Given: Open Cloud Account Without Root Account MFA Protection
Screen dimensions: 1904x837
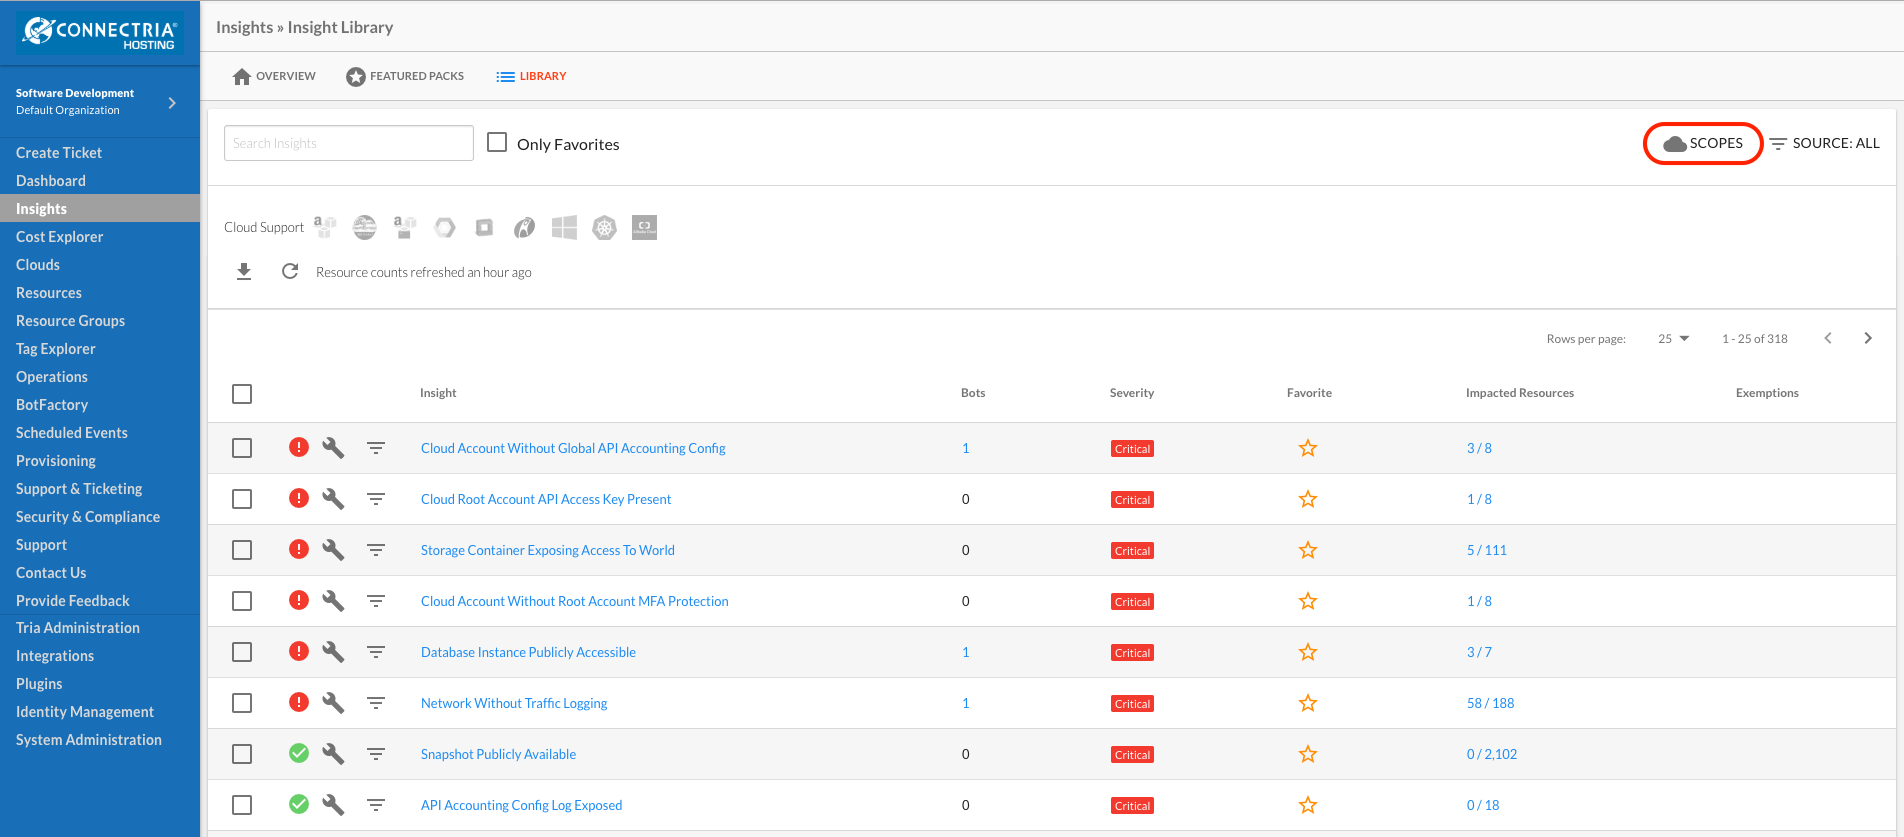Looking at the screenshot, I should (575, 601).
